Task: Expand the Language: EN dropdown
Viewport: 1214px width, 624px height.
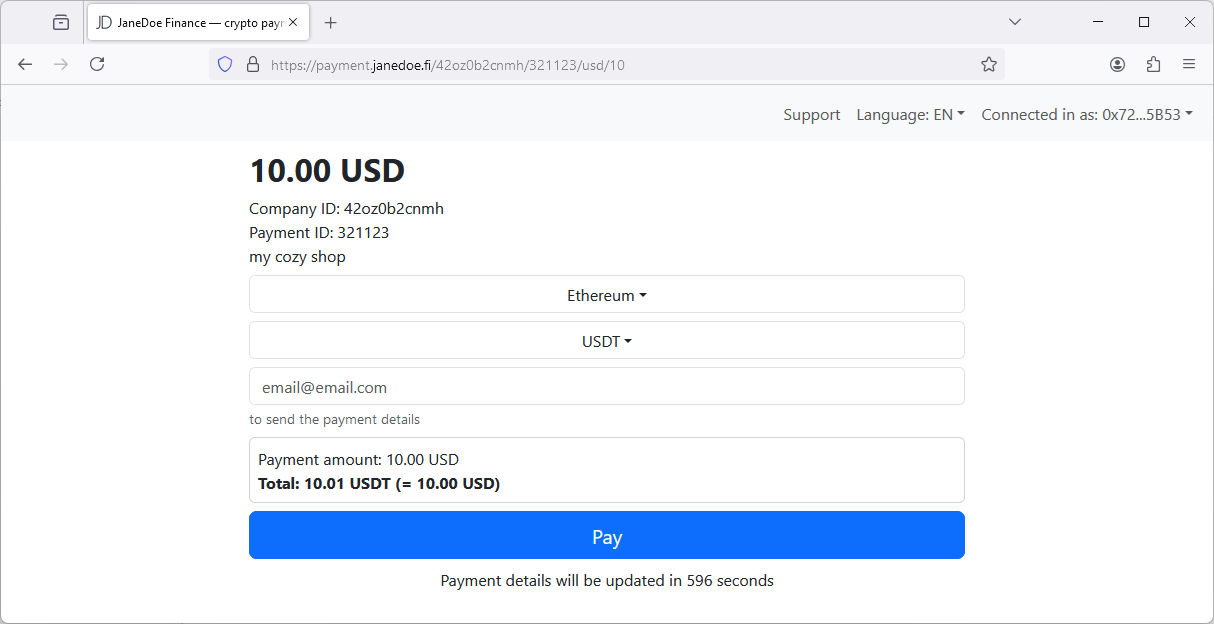Action: 910,115
